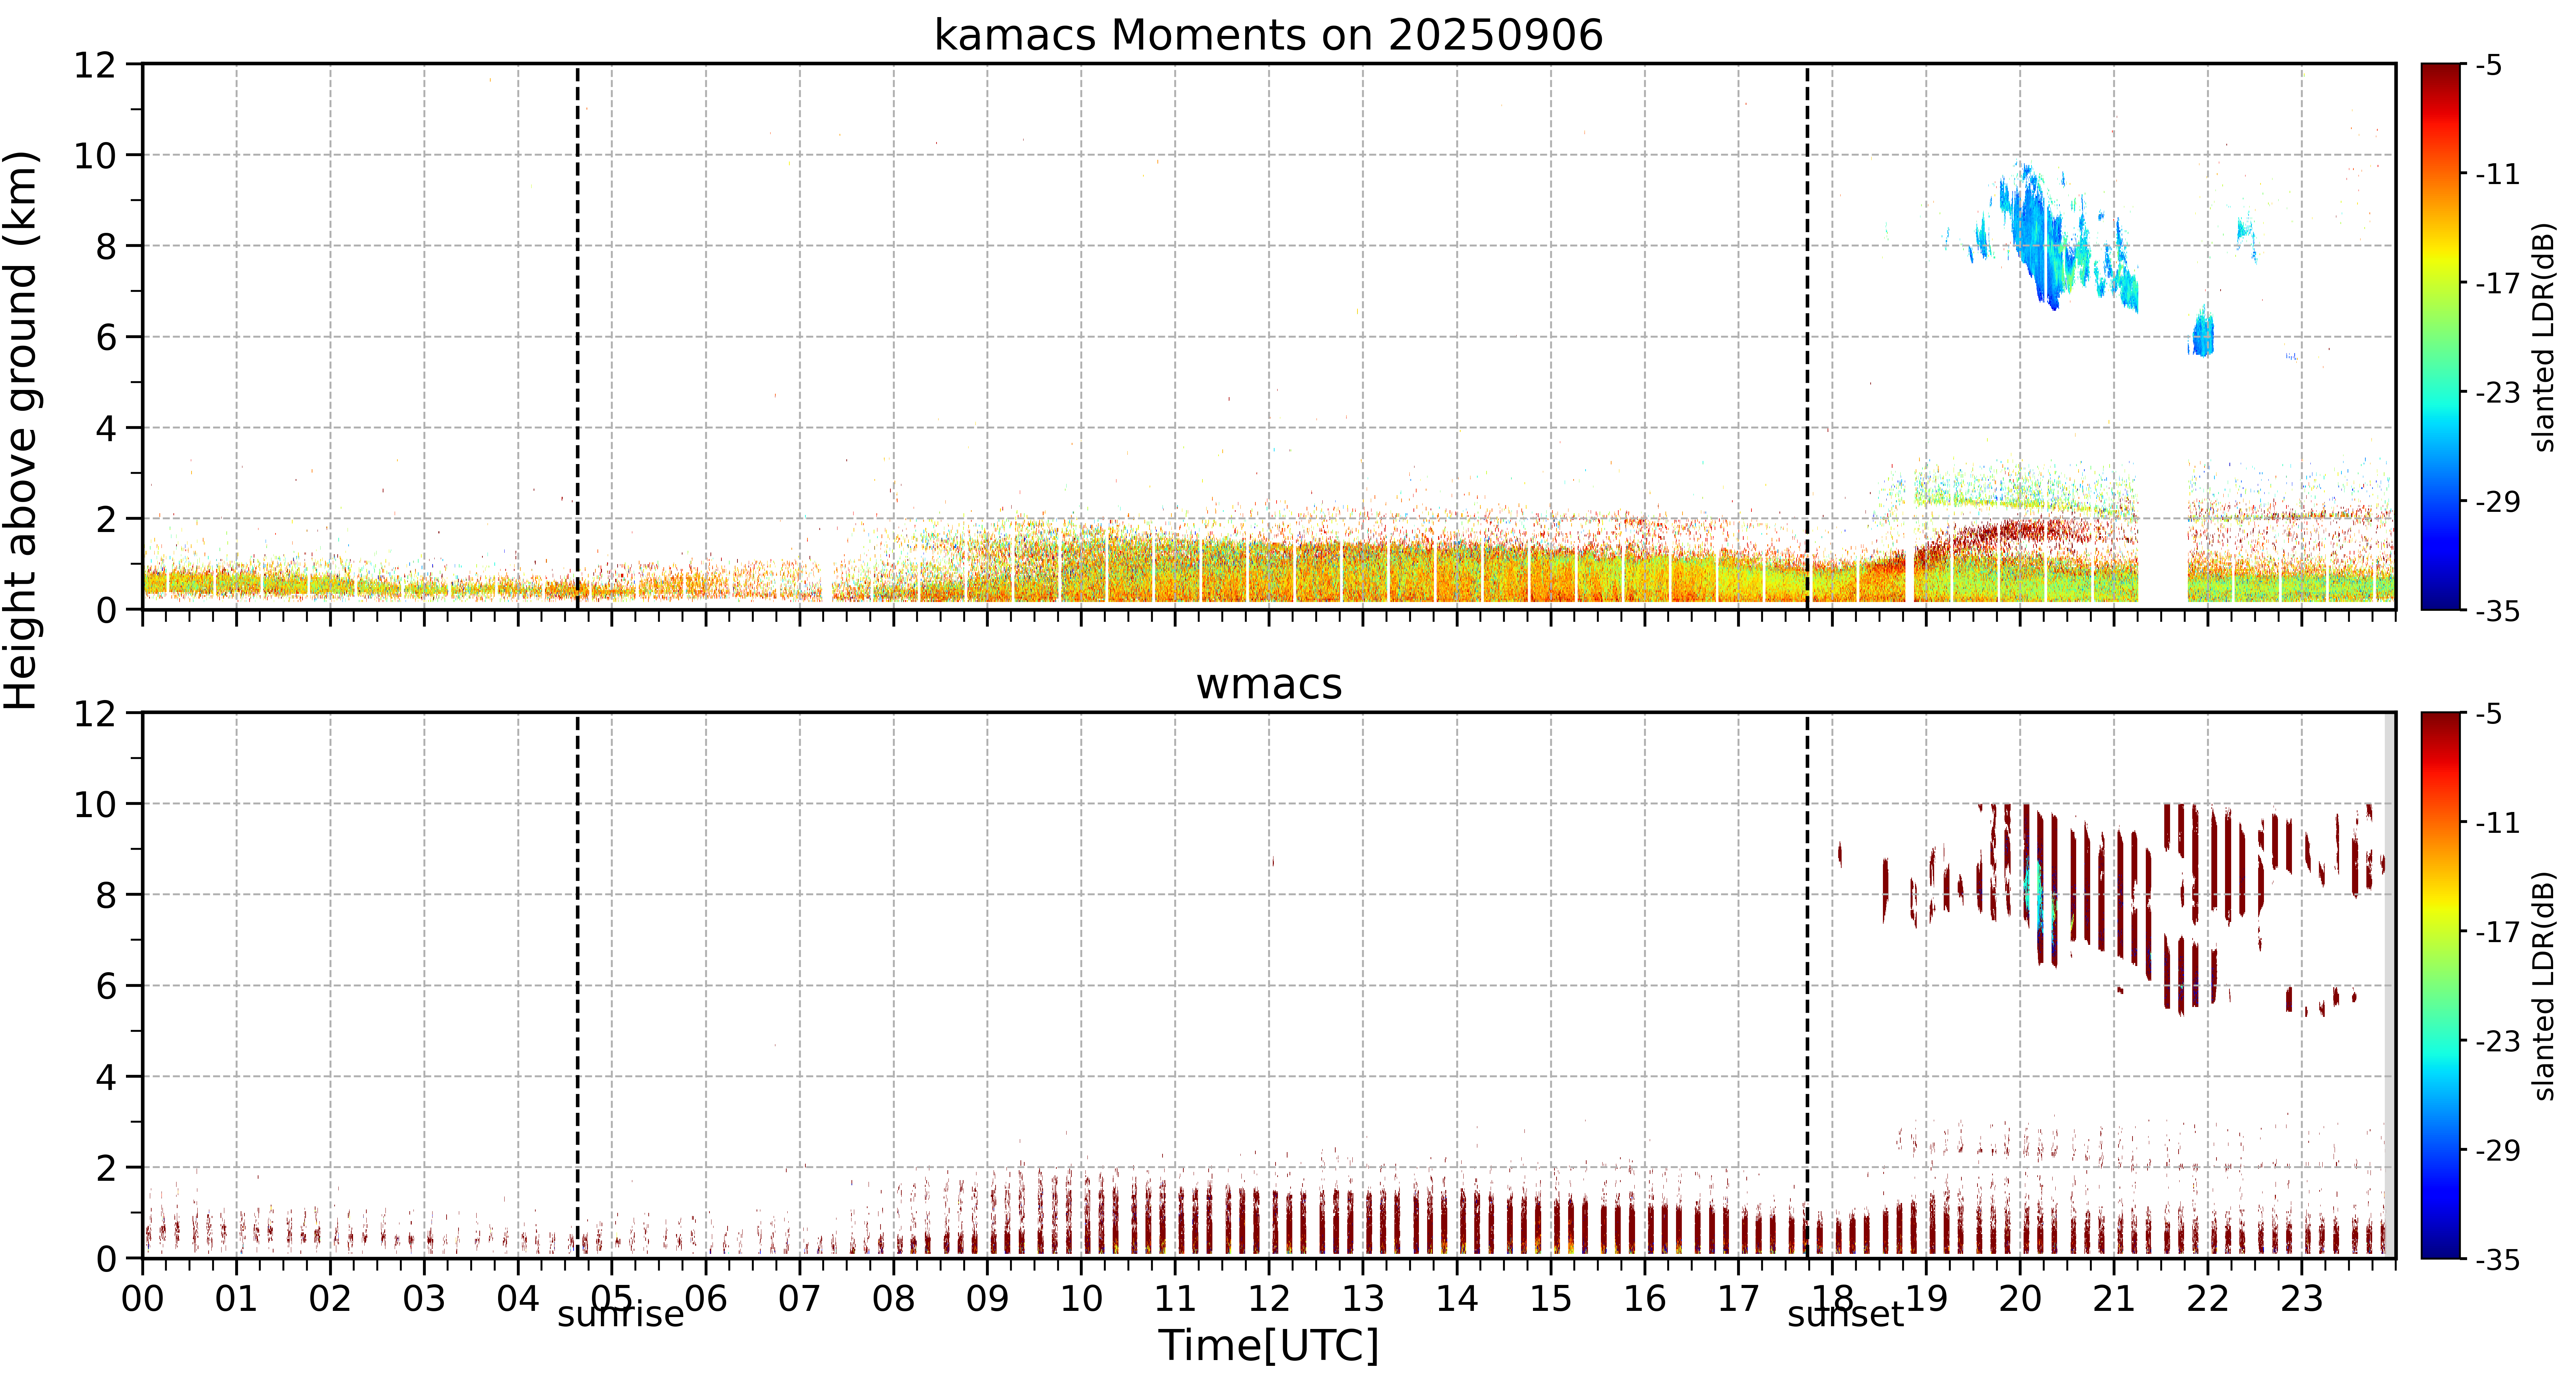Click the '11' hour tick label

pos(1175,1299)
